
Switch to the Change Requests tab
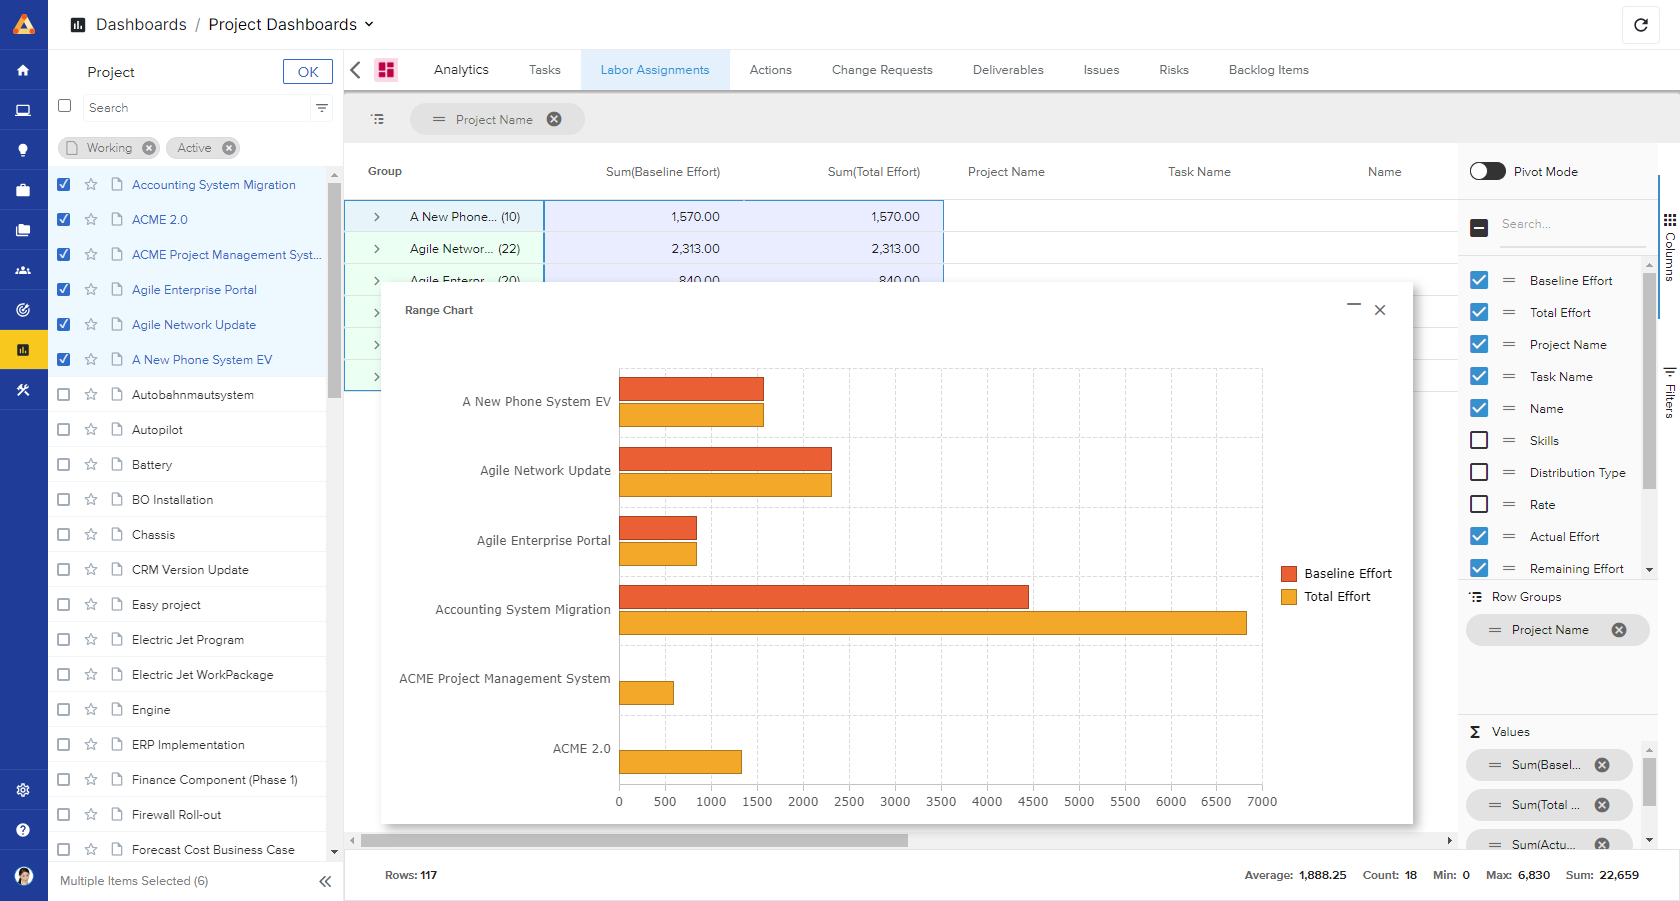coord(882,70)
